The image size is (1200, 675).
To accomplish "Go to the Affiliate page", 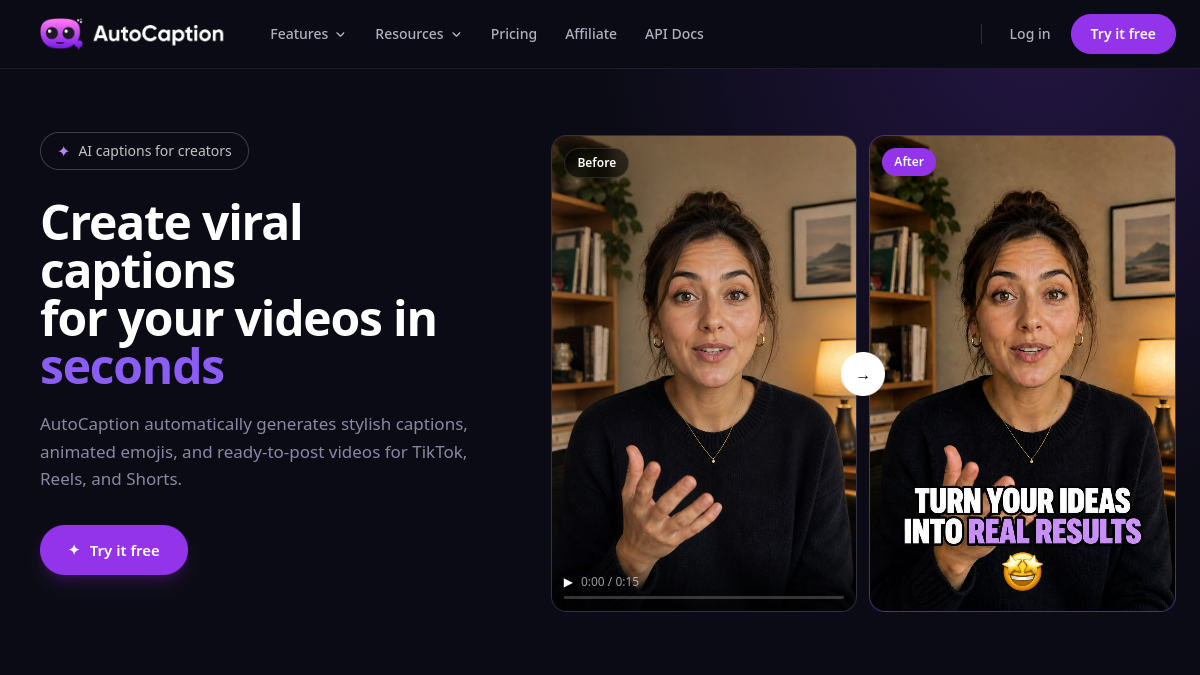I will (x=591, y=34).
